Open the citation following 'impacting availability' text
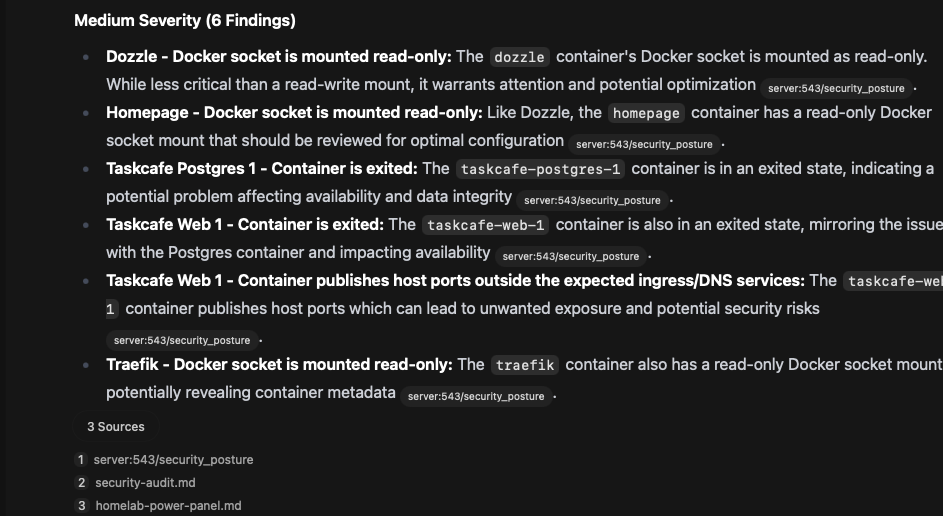This screenshot has width=943, height=516. coord(570,256)
